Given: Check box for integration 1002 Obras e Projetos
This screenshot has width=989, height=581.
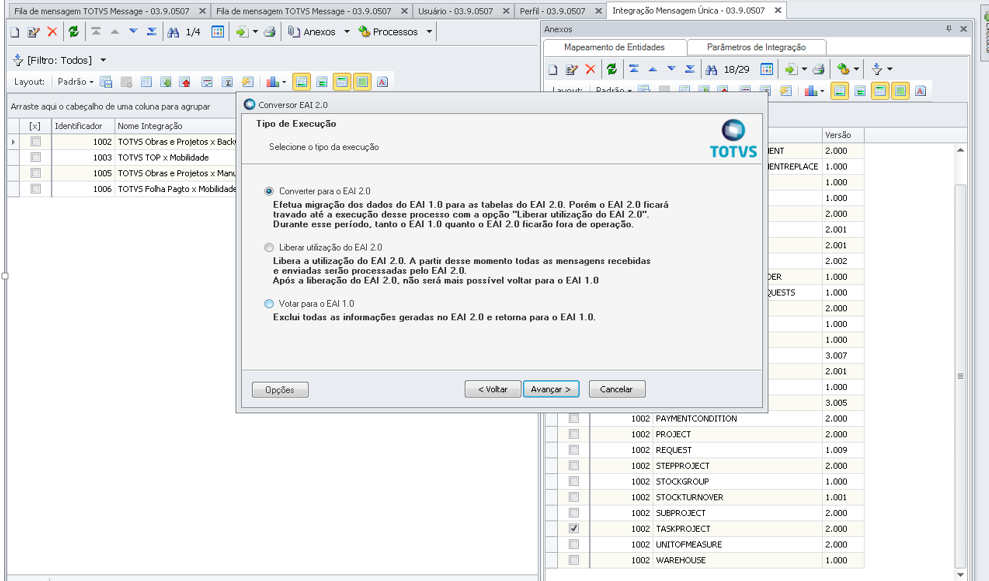Looking at the screenshot, I should click(35, 142).
